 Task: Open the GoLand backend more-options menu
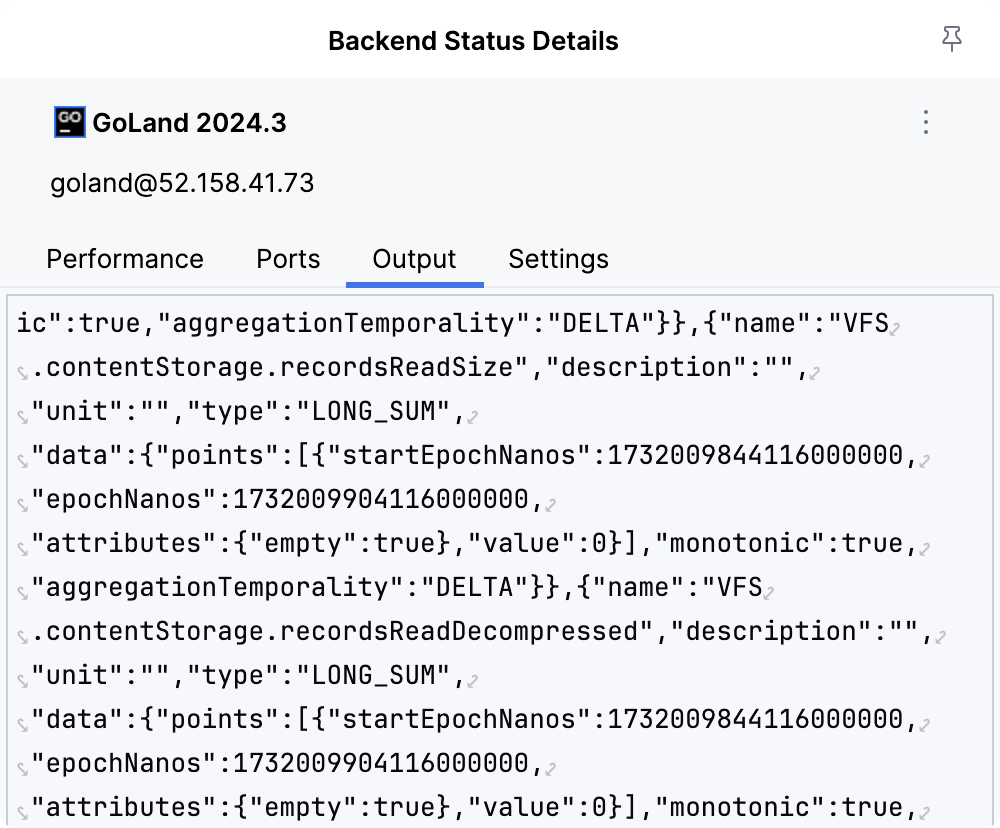coord(926,123)
